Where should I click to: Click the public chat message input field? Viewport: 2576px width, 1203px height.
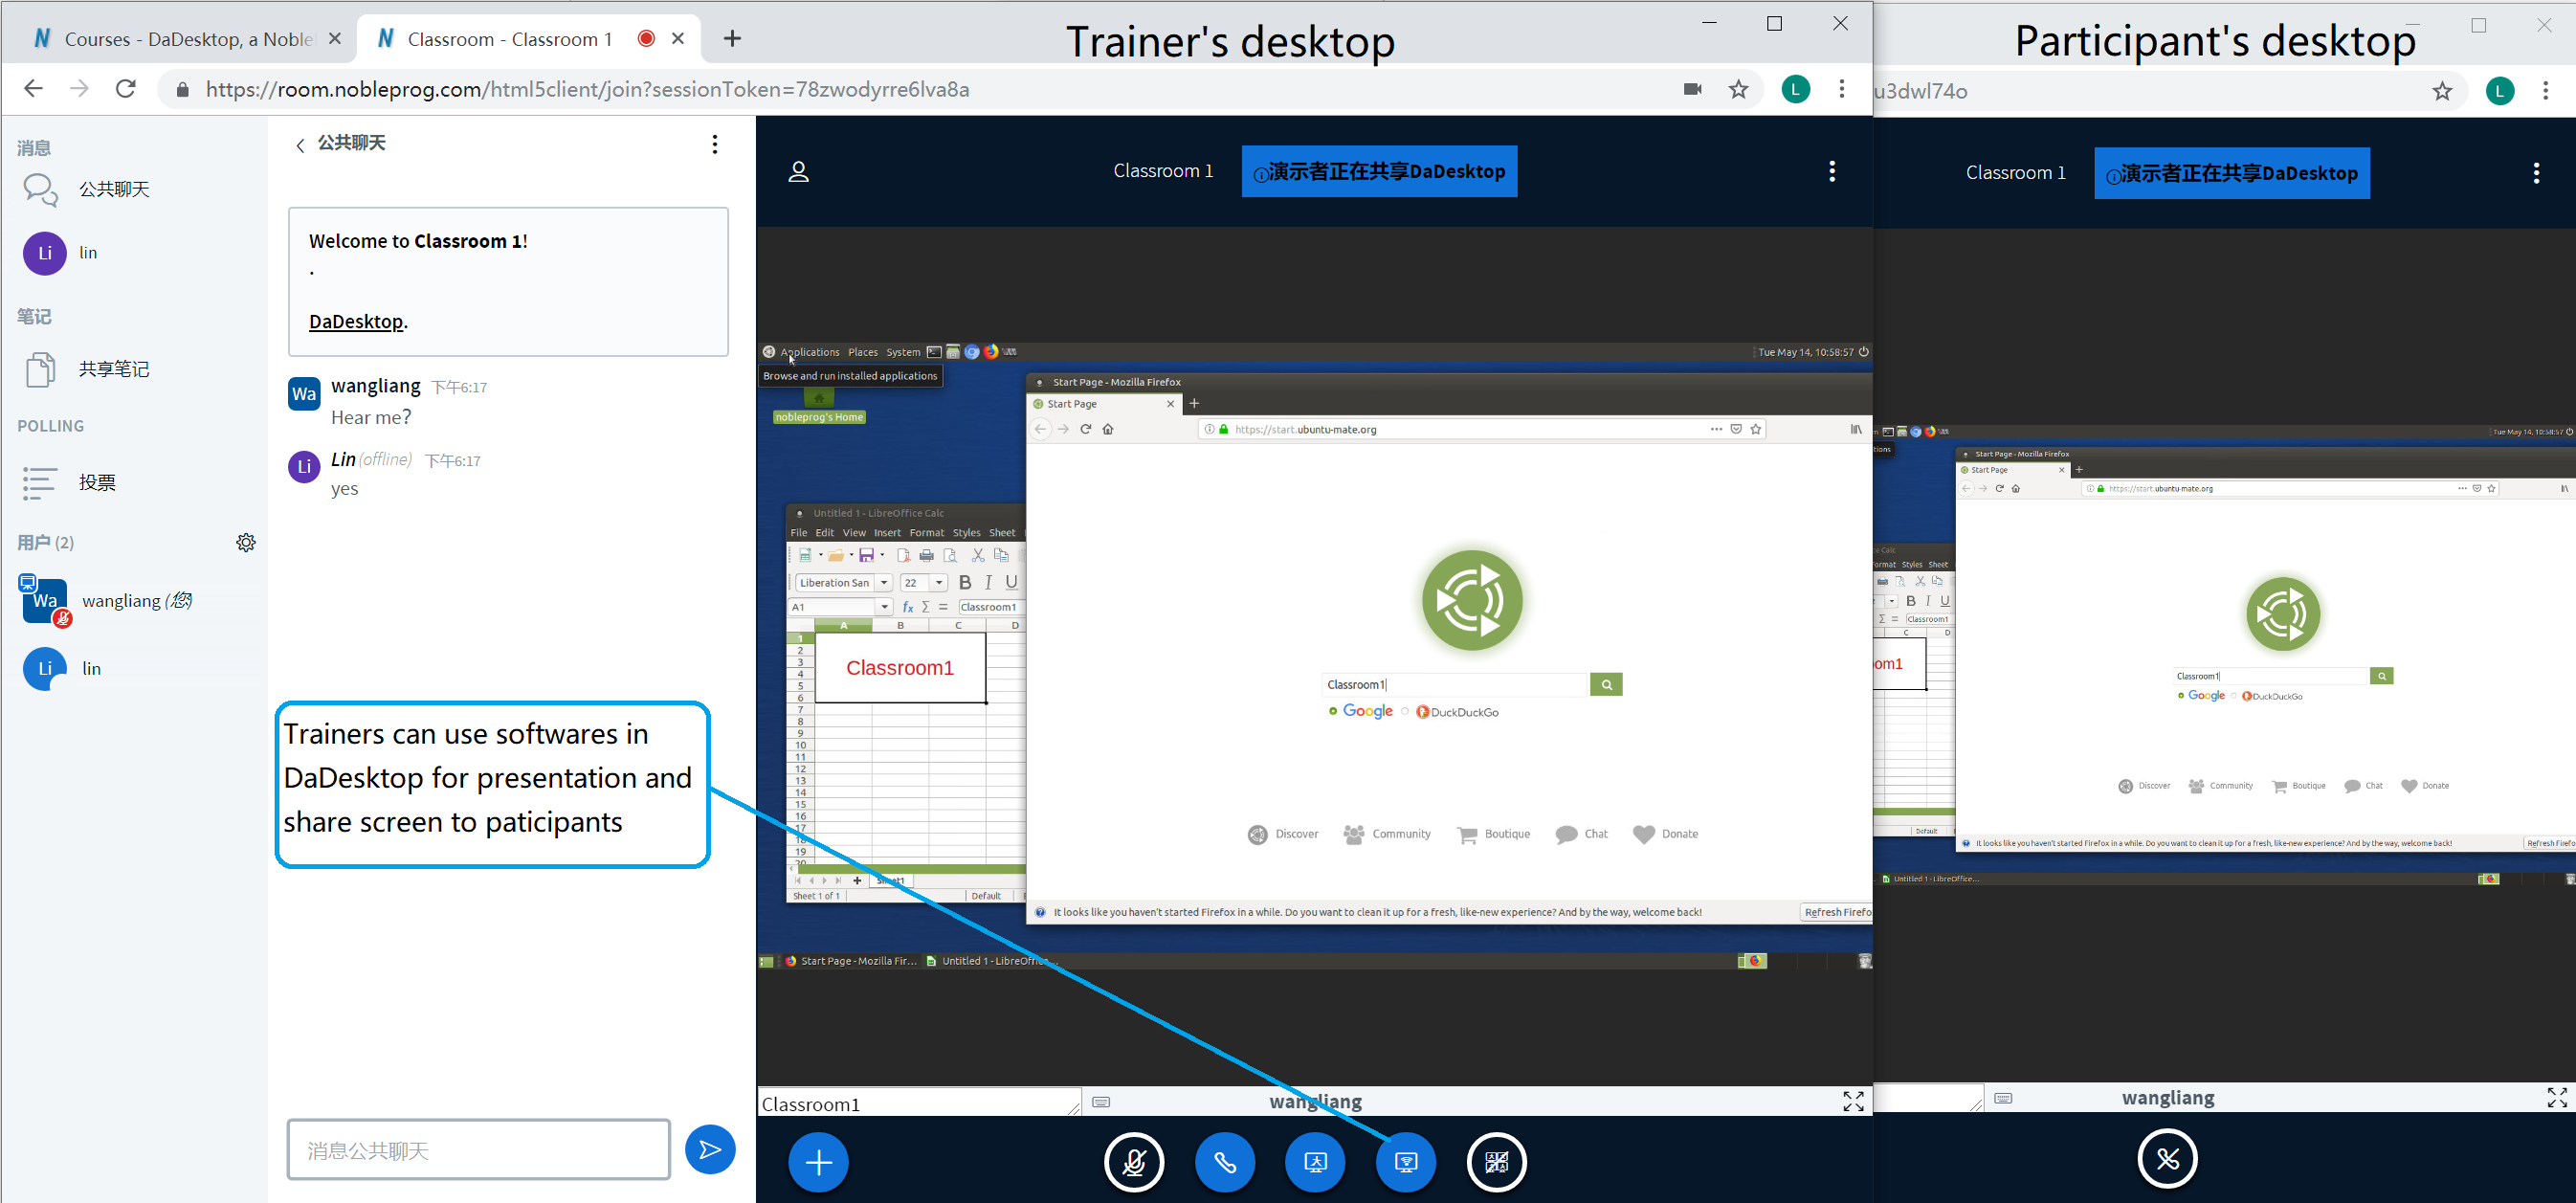pos(478,1150)
